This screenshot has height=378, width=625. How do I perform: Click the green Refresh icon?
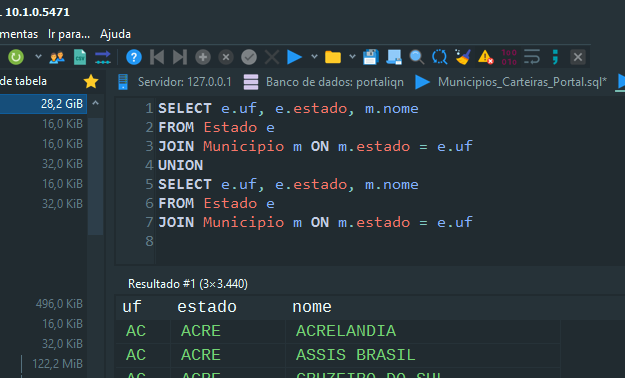(16, 57)
